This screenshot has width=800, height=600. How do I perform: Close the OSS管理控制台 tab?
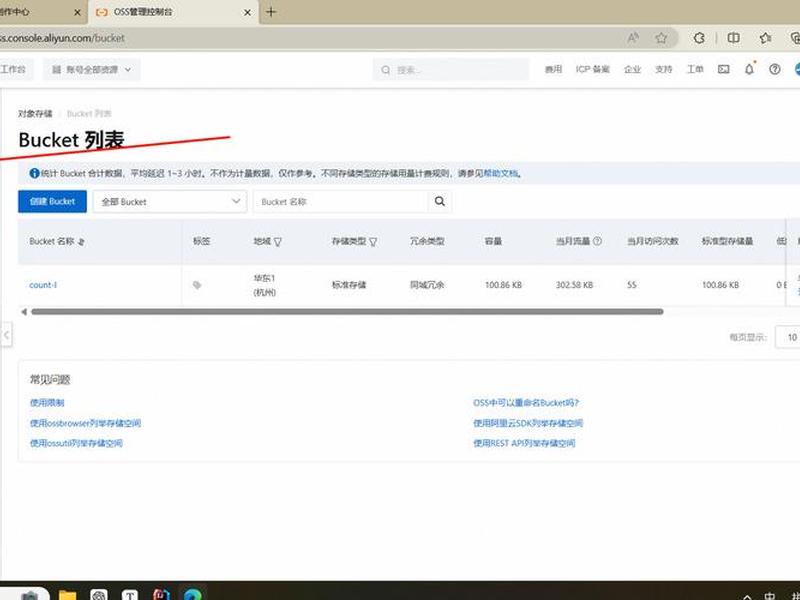(247, 12)
